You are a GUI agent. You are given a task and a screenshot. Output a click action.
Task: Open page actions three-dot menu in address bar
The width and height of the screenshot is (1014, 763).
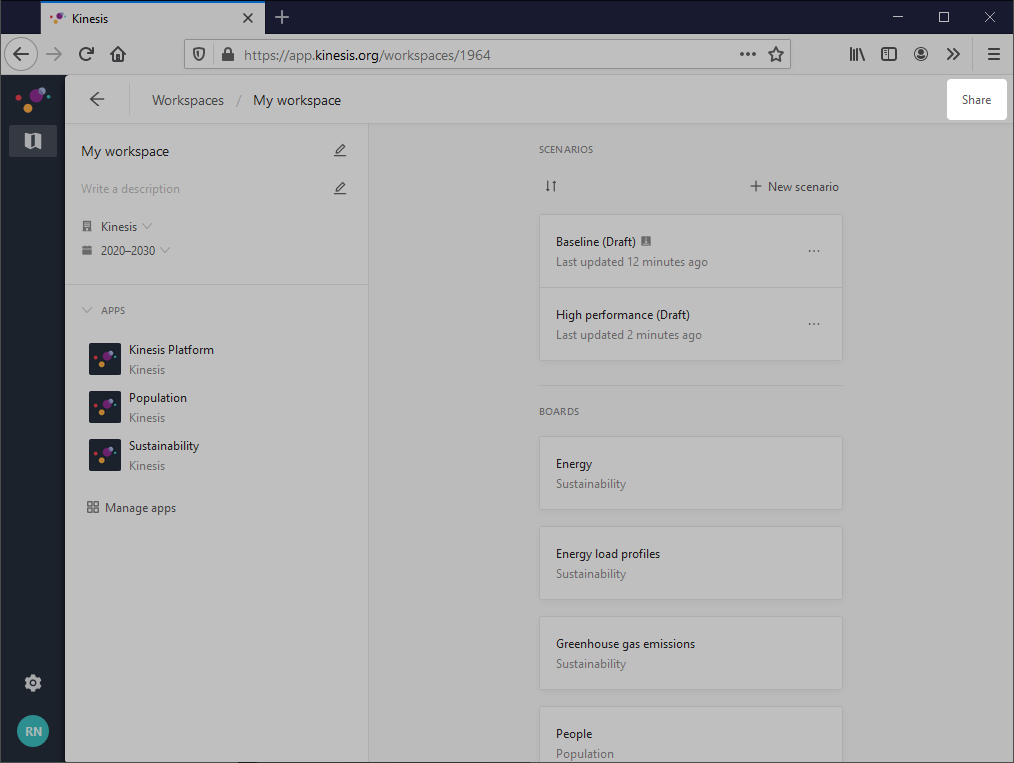748,54
